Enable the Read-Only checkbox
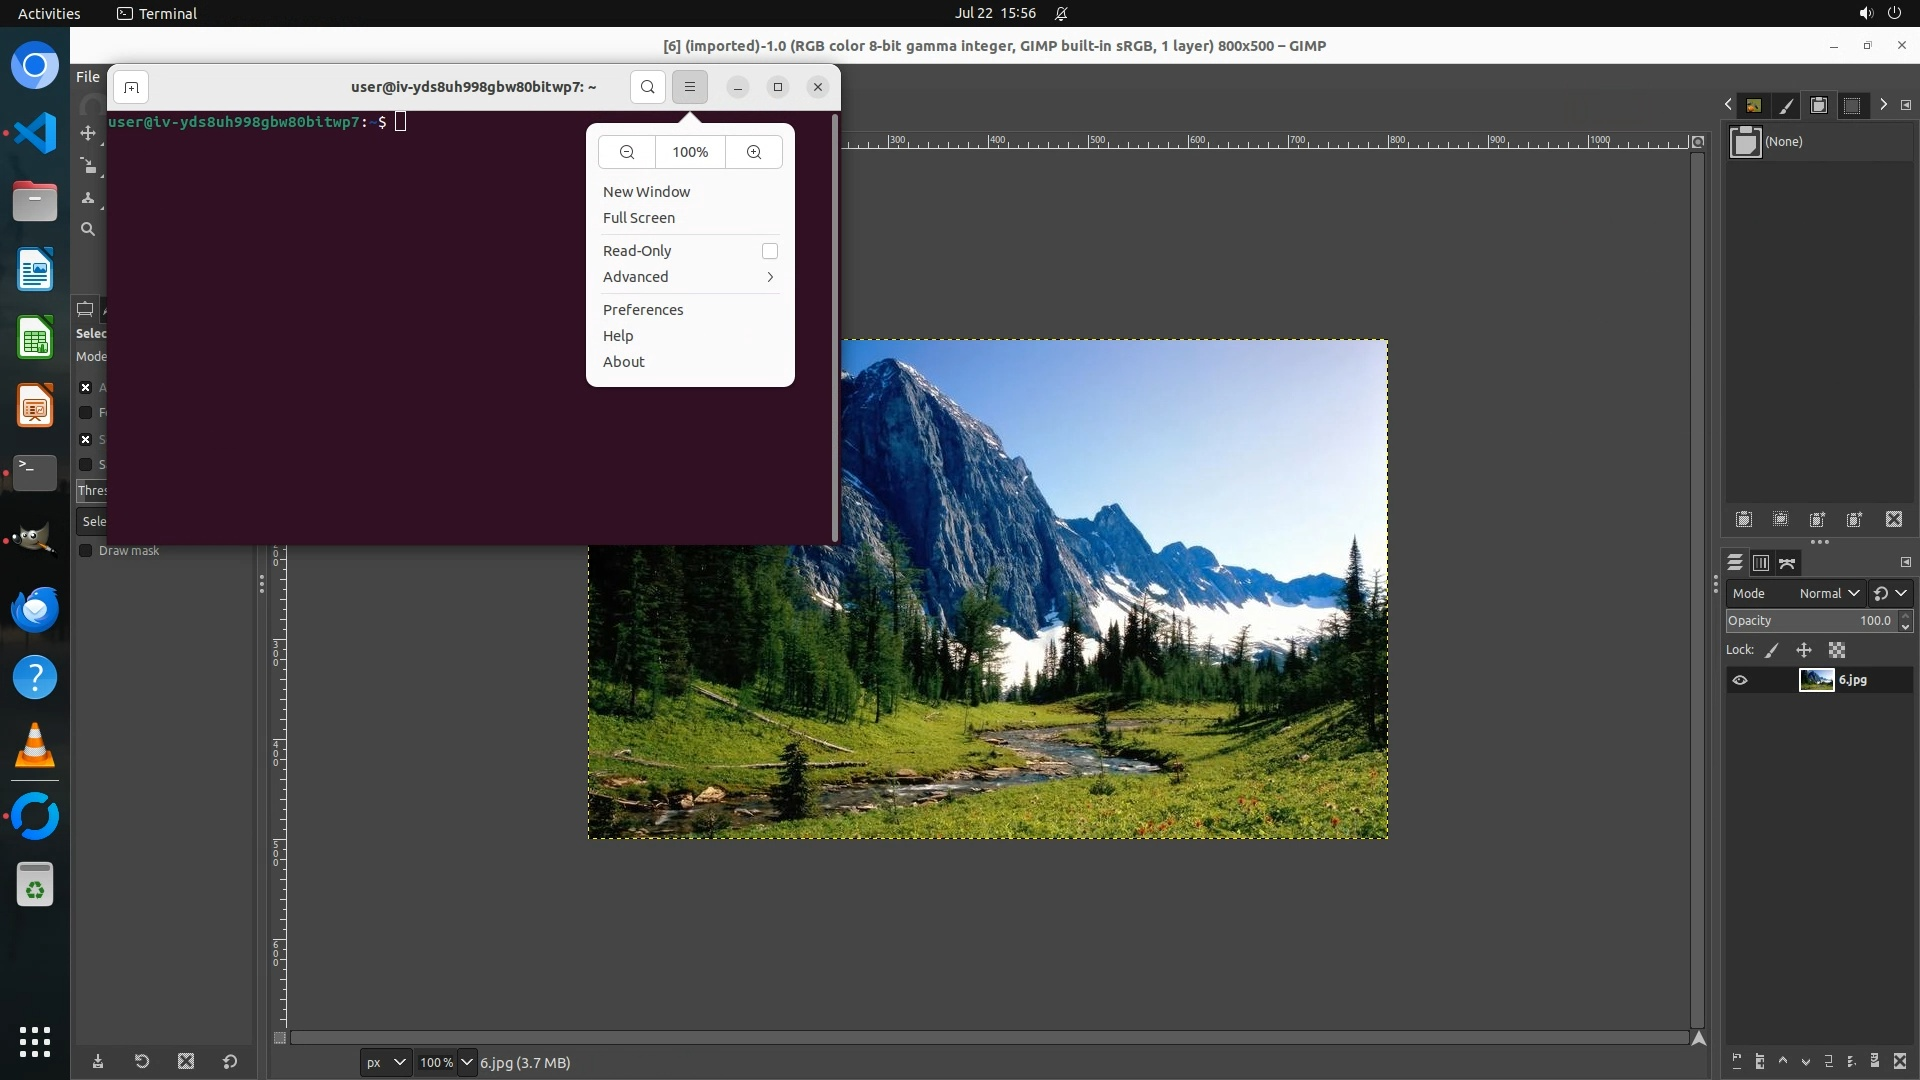 pyautogui.click(x=769, y=251)
